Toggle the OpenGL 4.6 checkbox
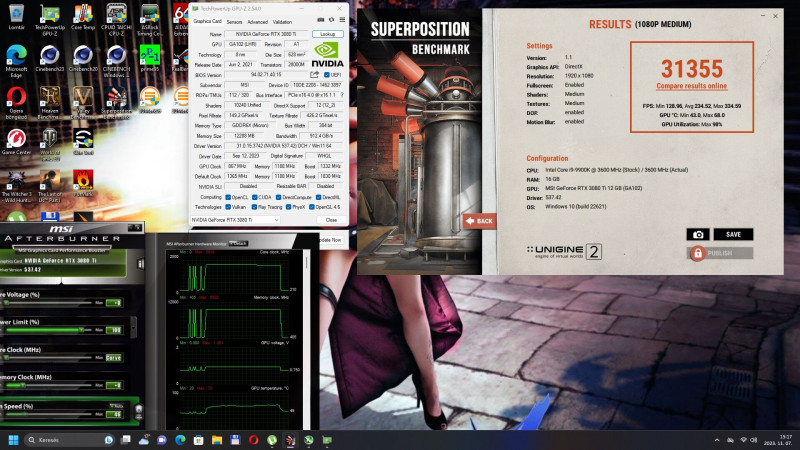 [x=311, y=207]
